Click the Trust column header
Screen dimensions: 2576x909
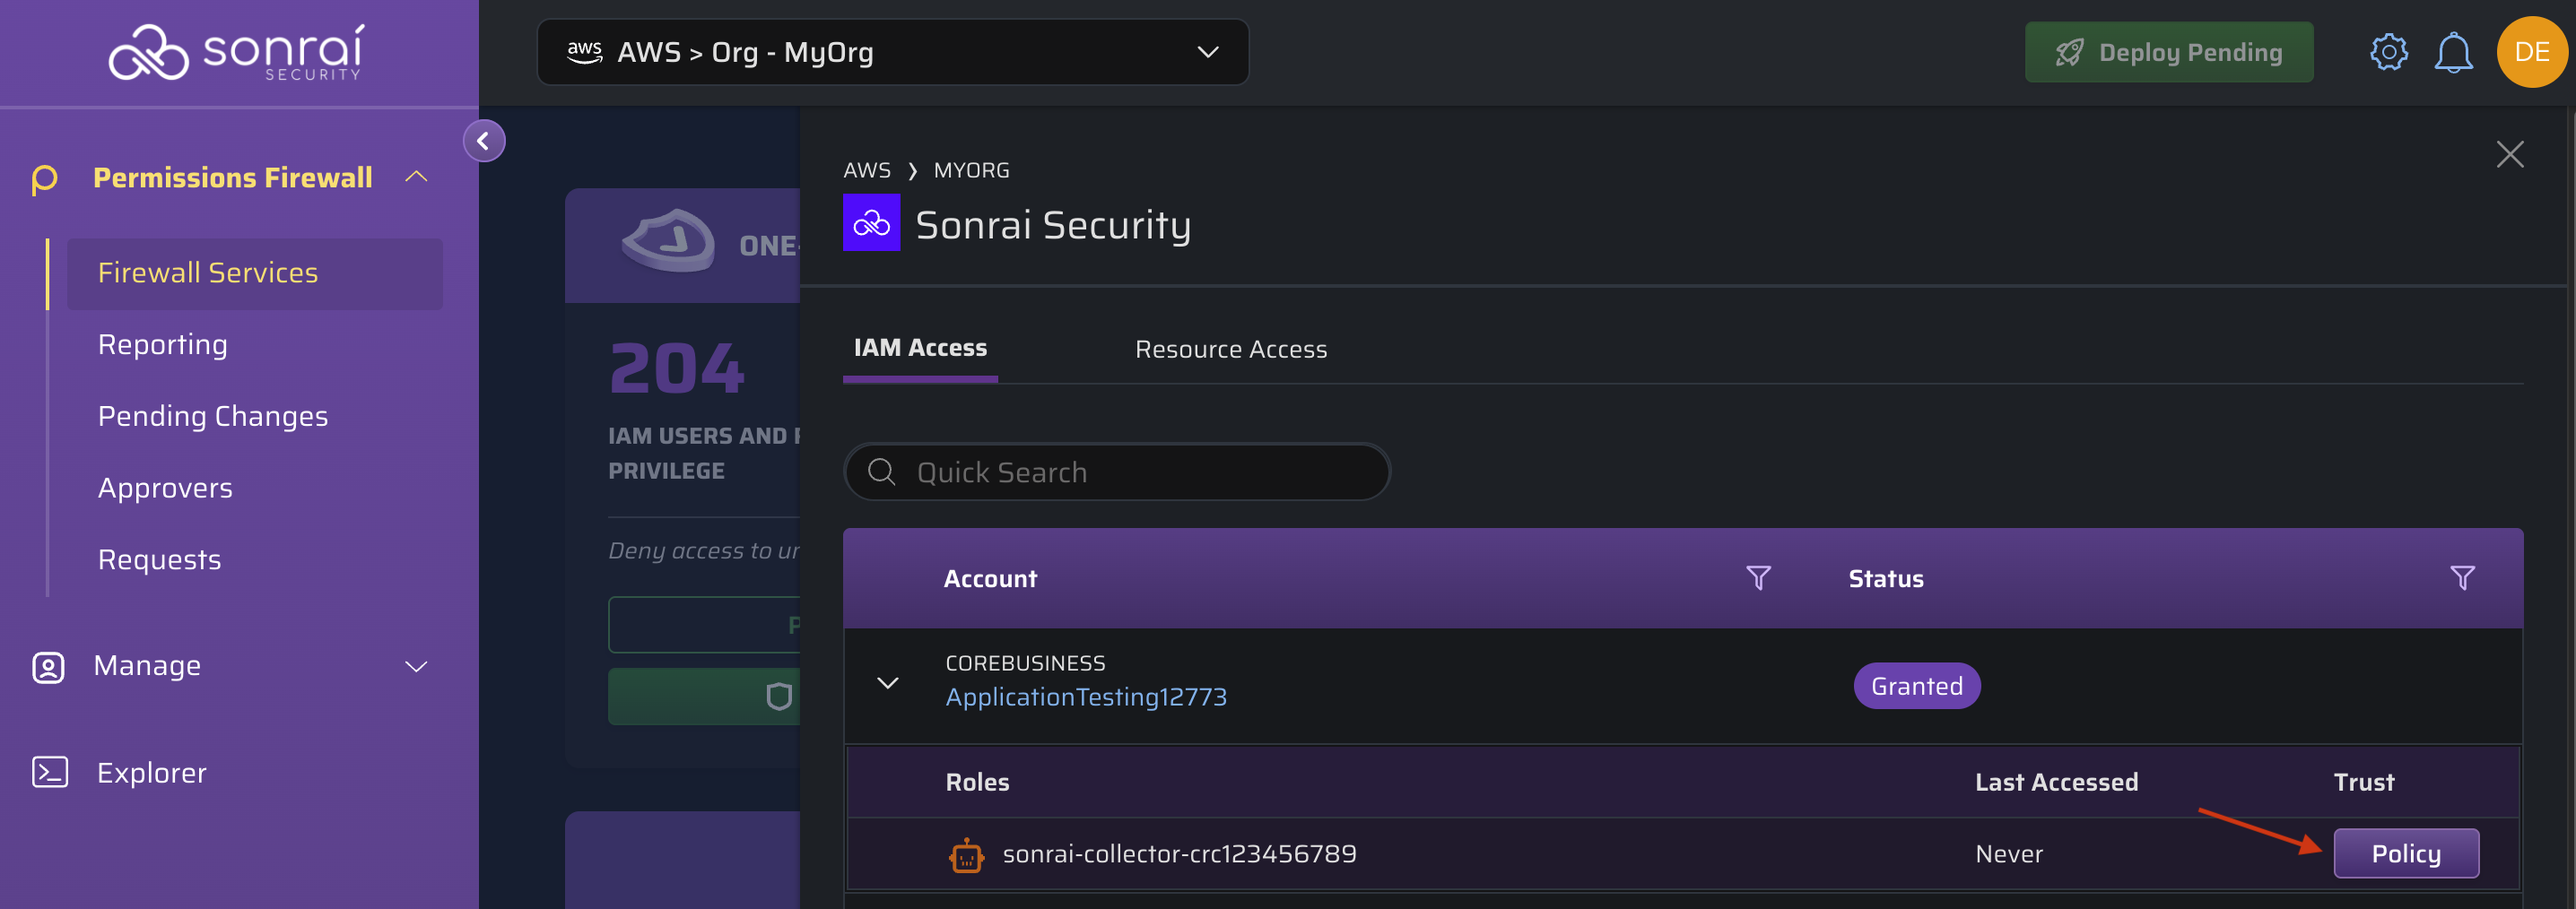pos(2364,782)
